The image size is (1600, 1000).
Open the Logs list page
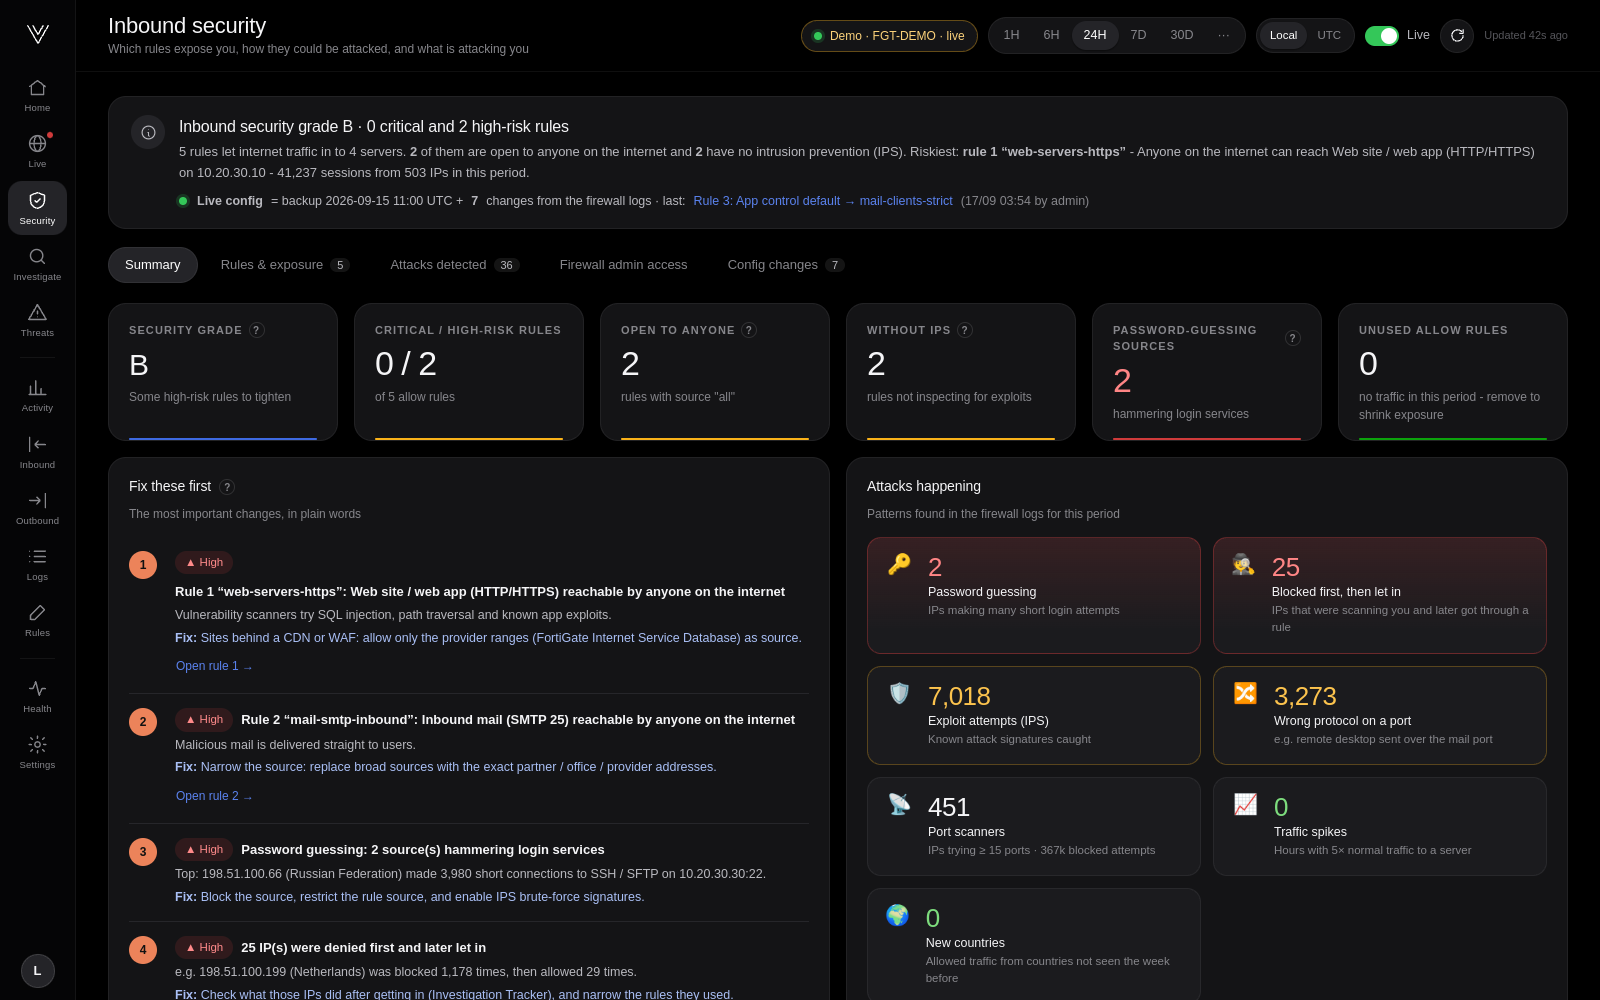pos(37,565)
